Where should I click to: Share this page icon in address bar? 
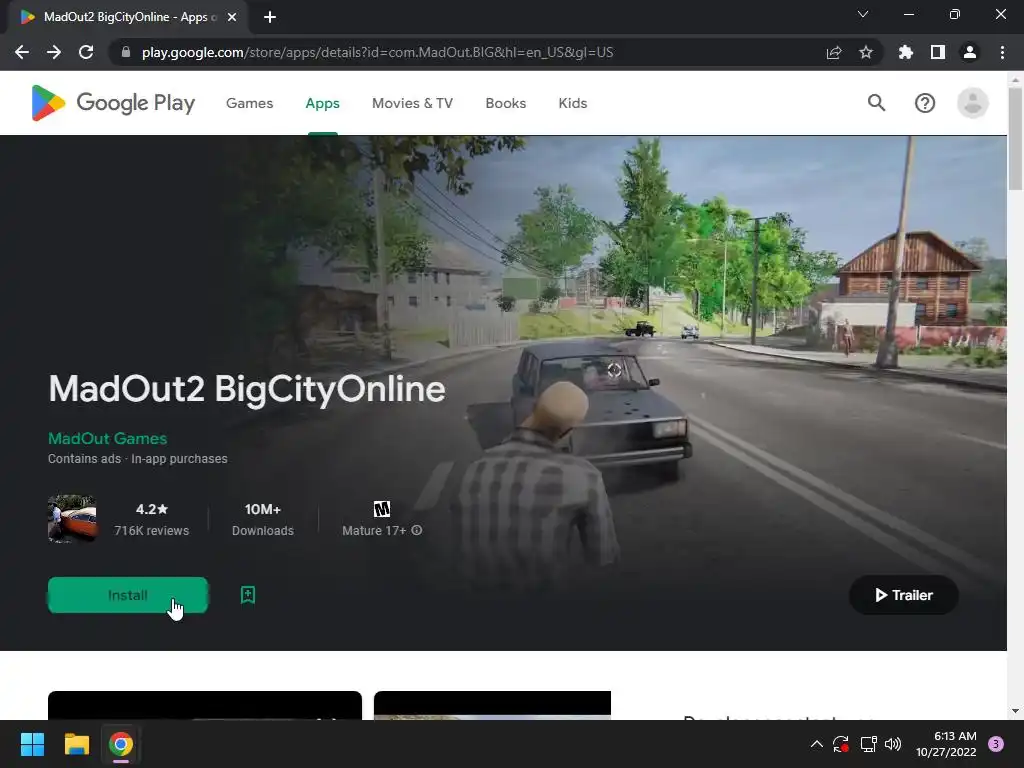pyautogui.click(x=834, y=52)
